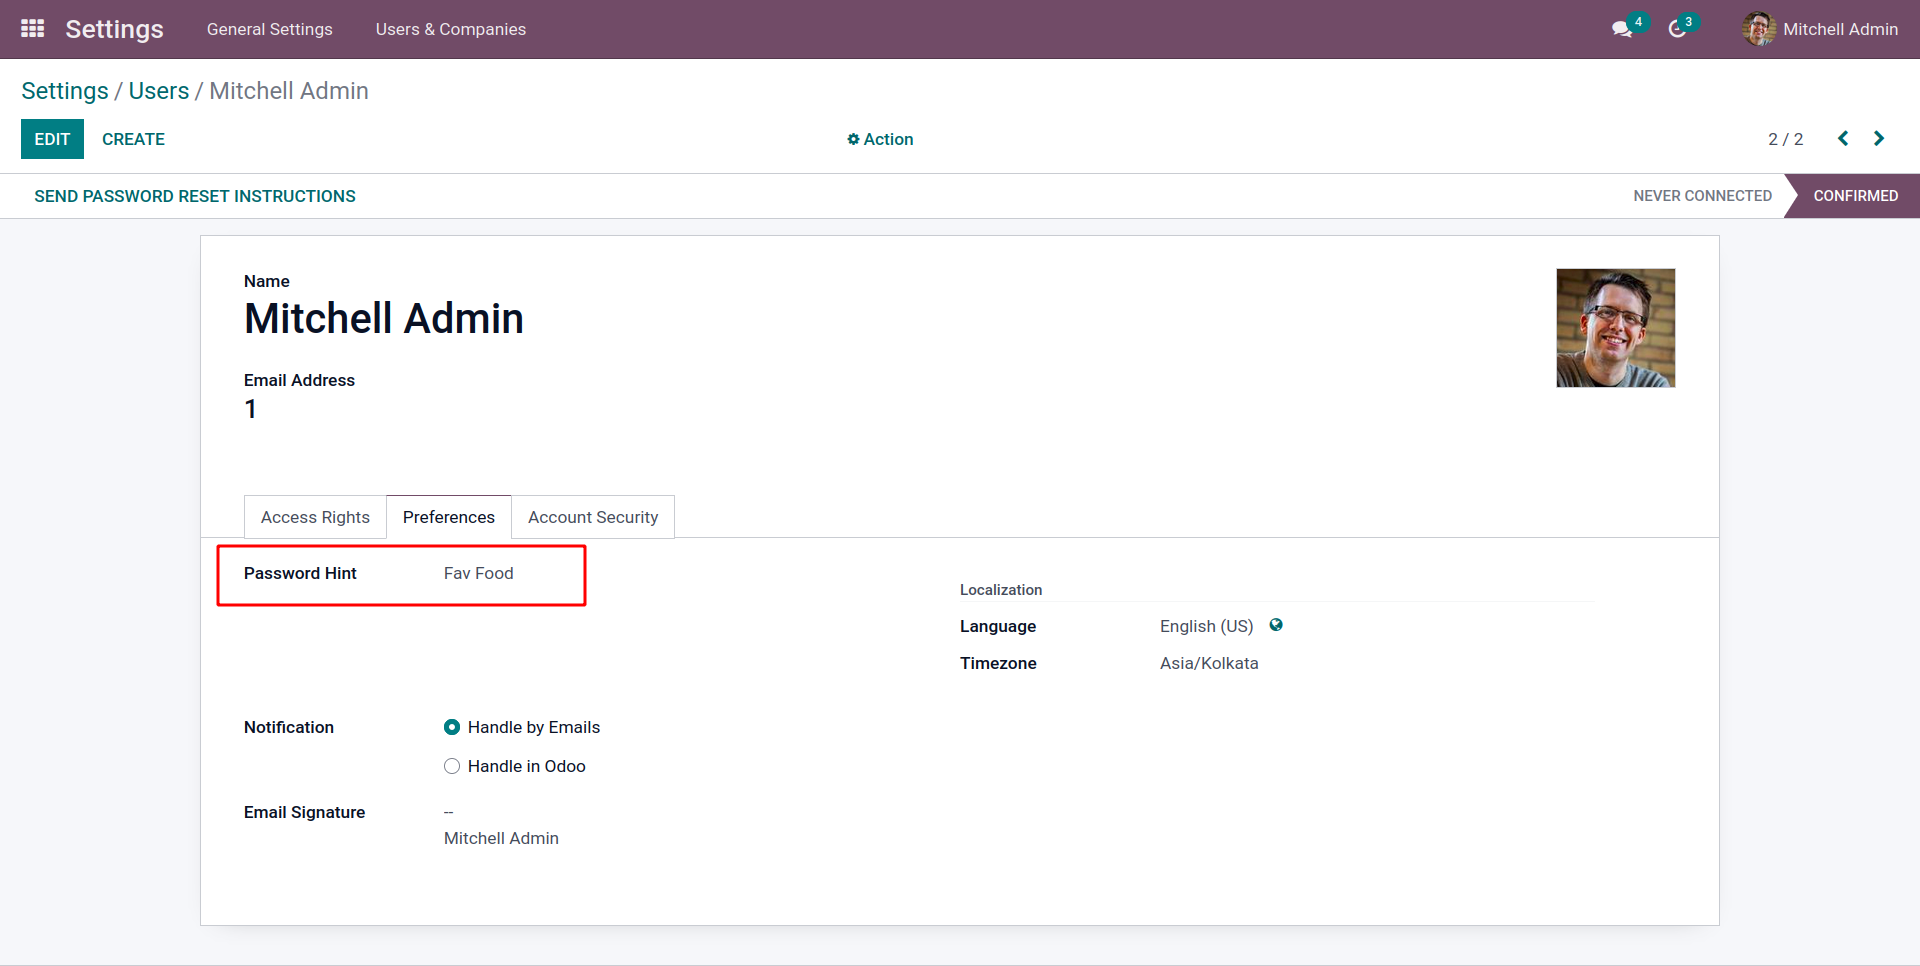The width and height of the screenshot is (1920, 966).
Task: Select Handle by Emails radio option
Action: coord(452,727)
